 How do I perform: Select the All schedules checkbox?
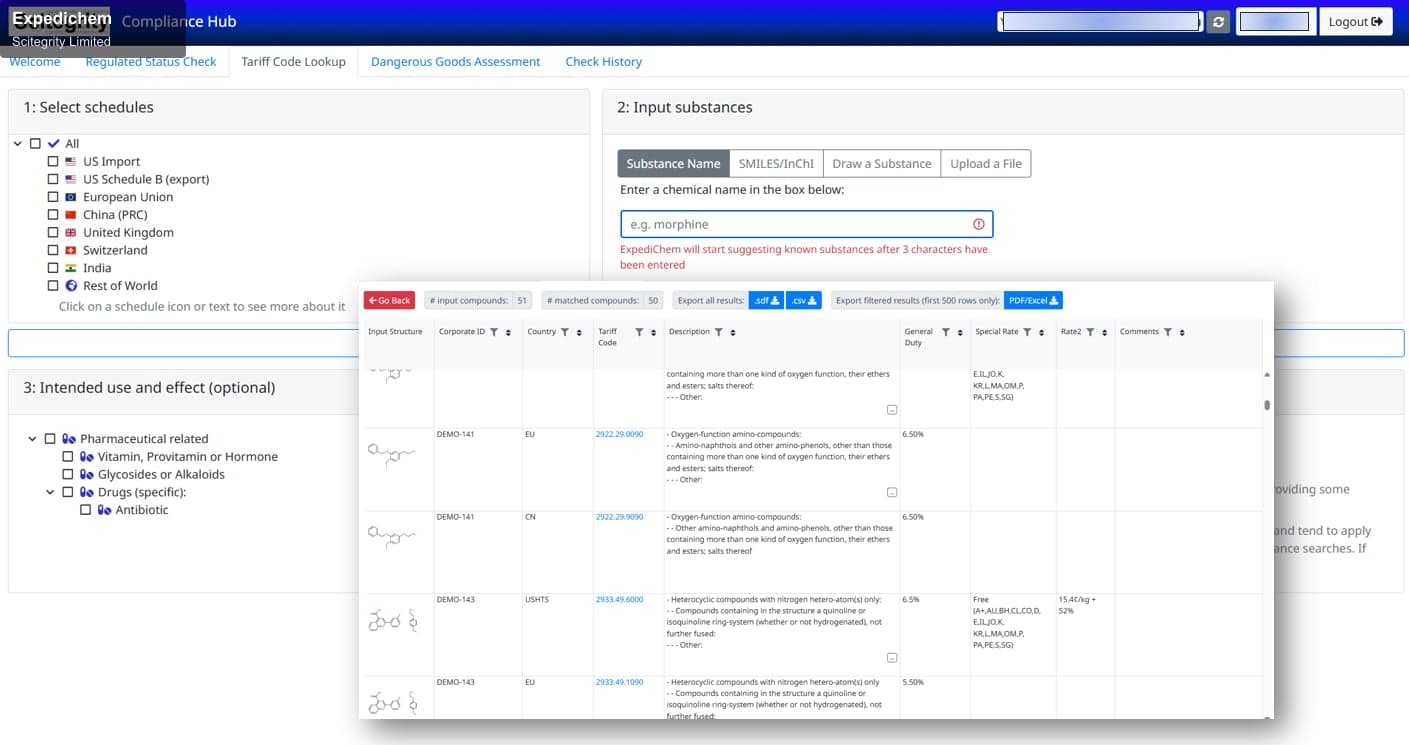coord(35,144)
